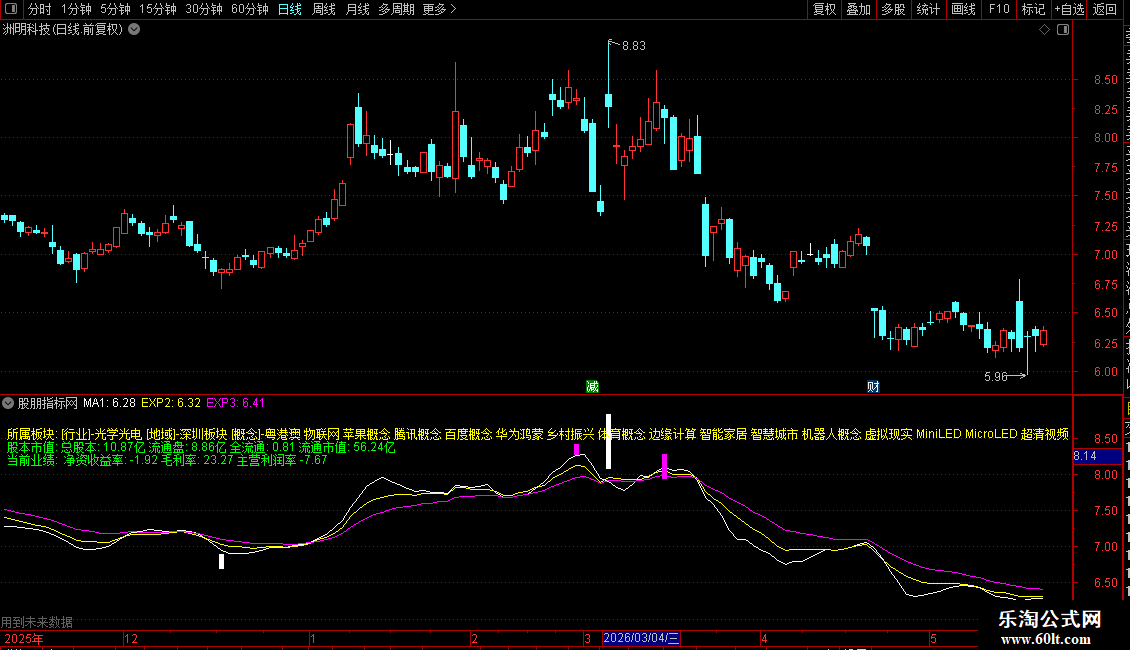Click the EXP3: 6.41 indicator value
This screenshot has width=1130, height=650.
[x=236, y=403]
